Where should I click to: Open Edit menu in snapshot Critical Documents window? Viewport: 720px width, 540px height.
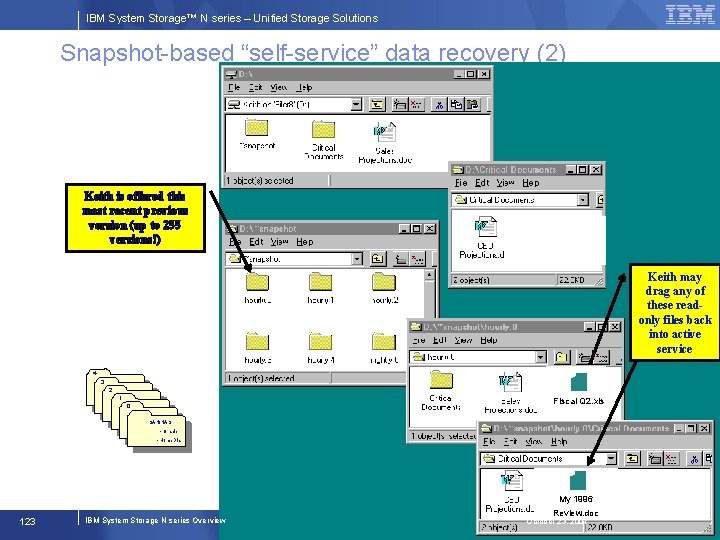(510, 441)
